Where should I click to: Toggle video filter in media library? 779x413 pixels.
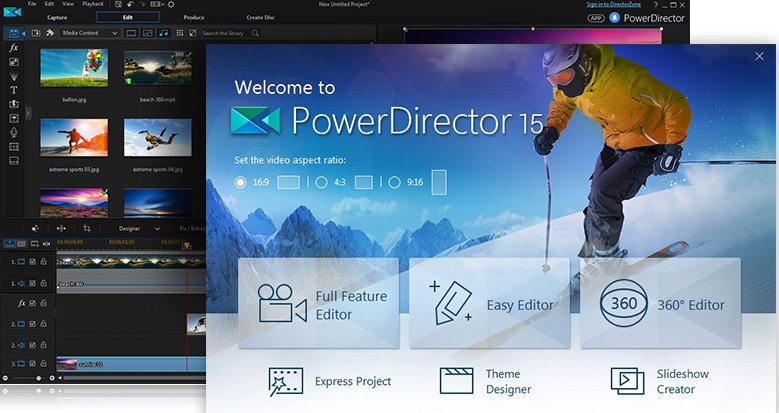click(131, 33)
